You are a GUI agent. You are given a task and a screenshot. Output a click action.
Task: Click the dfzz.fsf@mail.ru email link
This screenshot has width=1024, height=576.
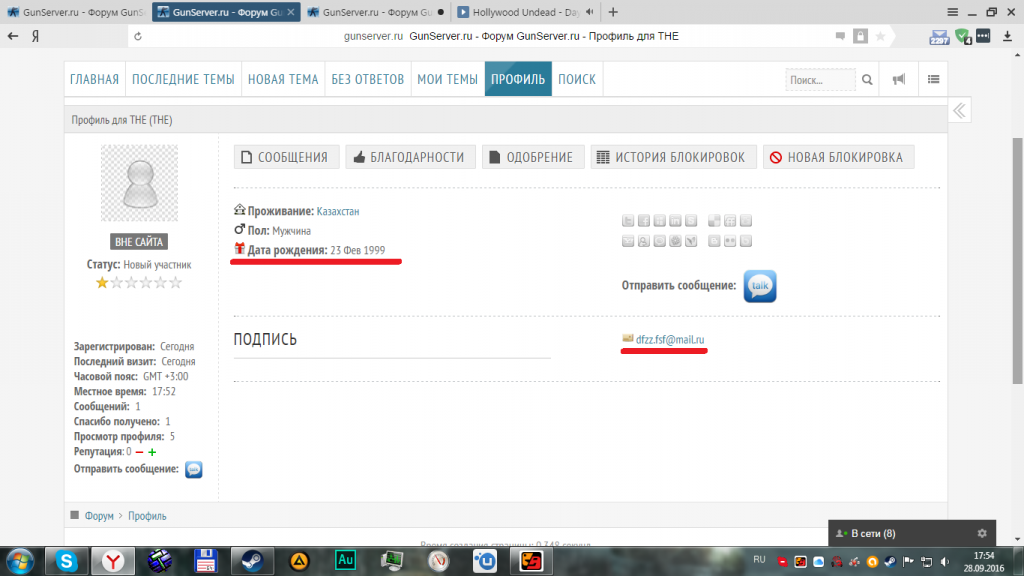670,340
